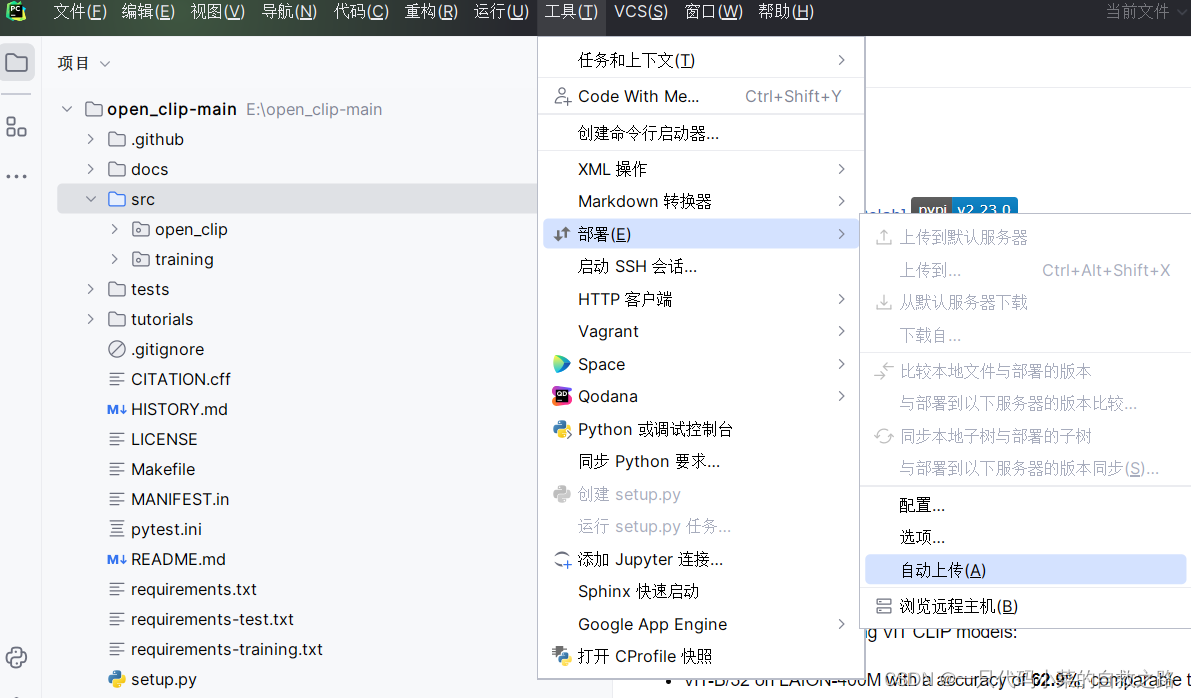Open the Markdown 转换器 submenu
Screen dimensions: 1191x698
[x=701, y=201]
